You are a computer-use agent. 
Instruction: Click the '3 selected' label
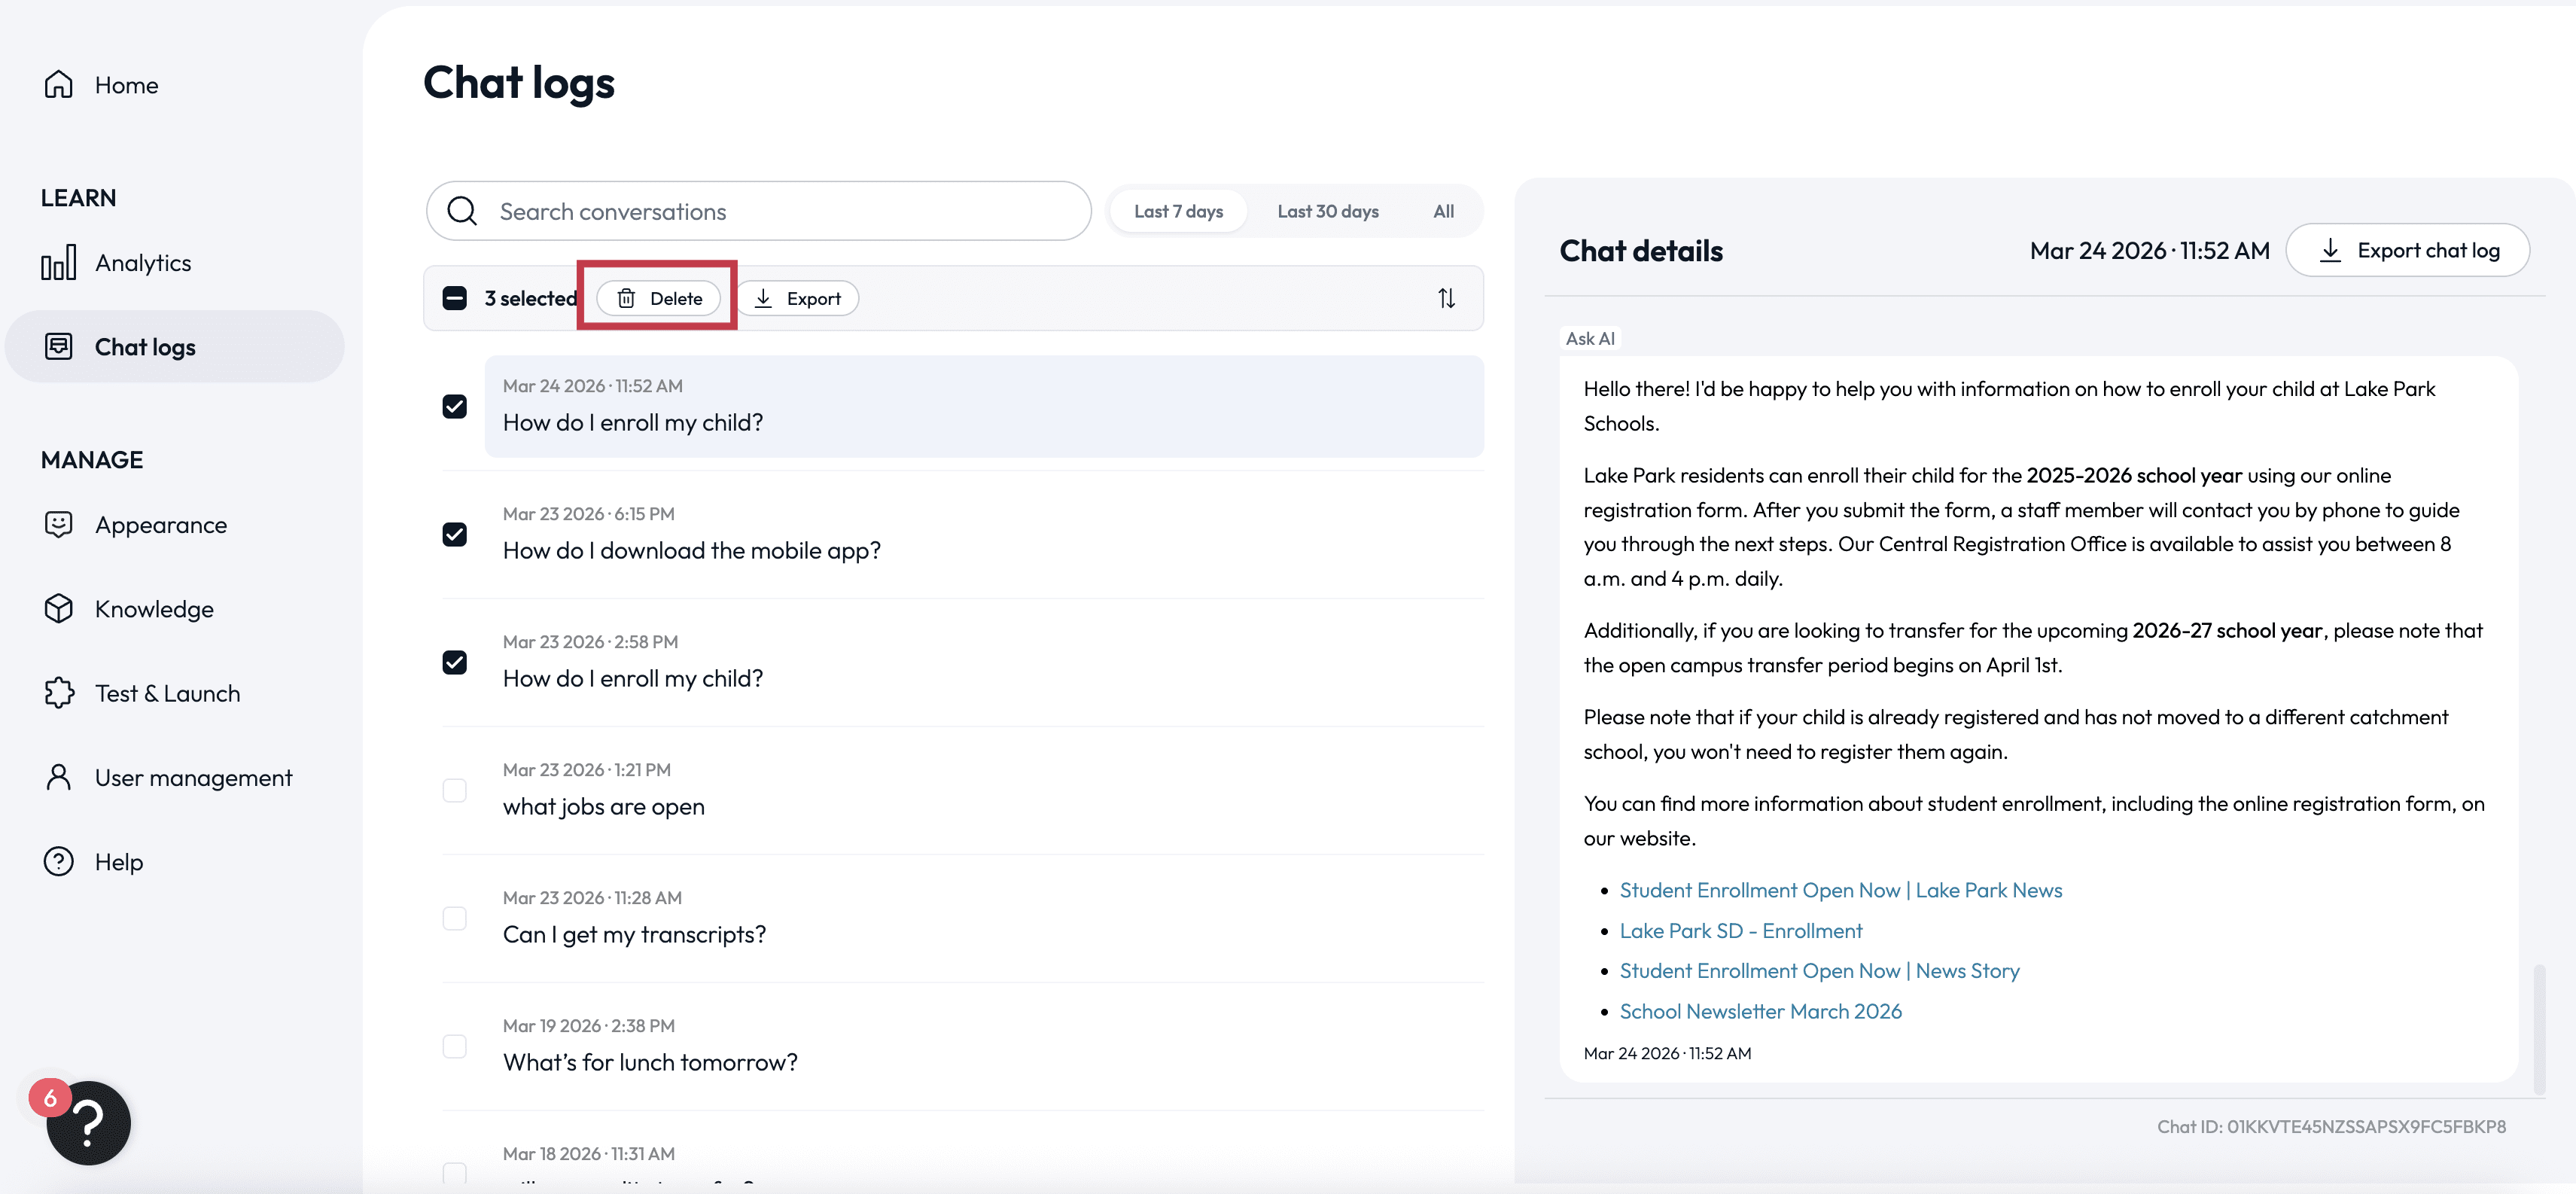point(530,298)
